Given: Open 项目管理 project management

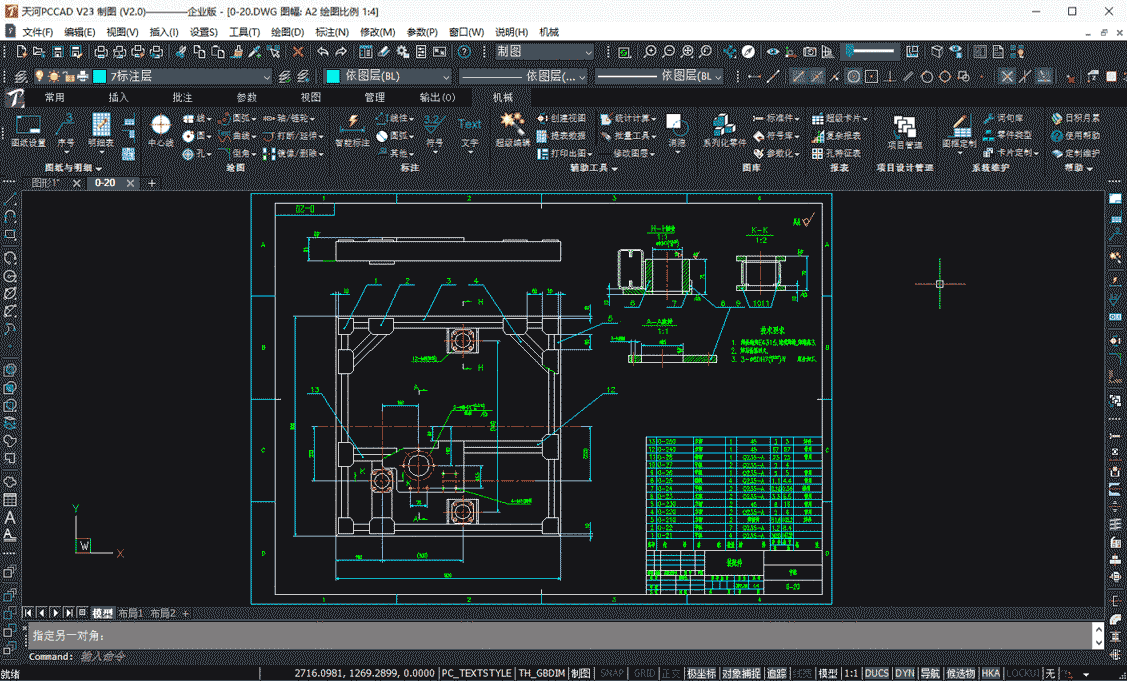Looking at the screenshot, I should point(904,133).
